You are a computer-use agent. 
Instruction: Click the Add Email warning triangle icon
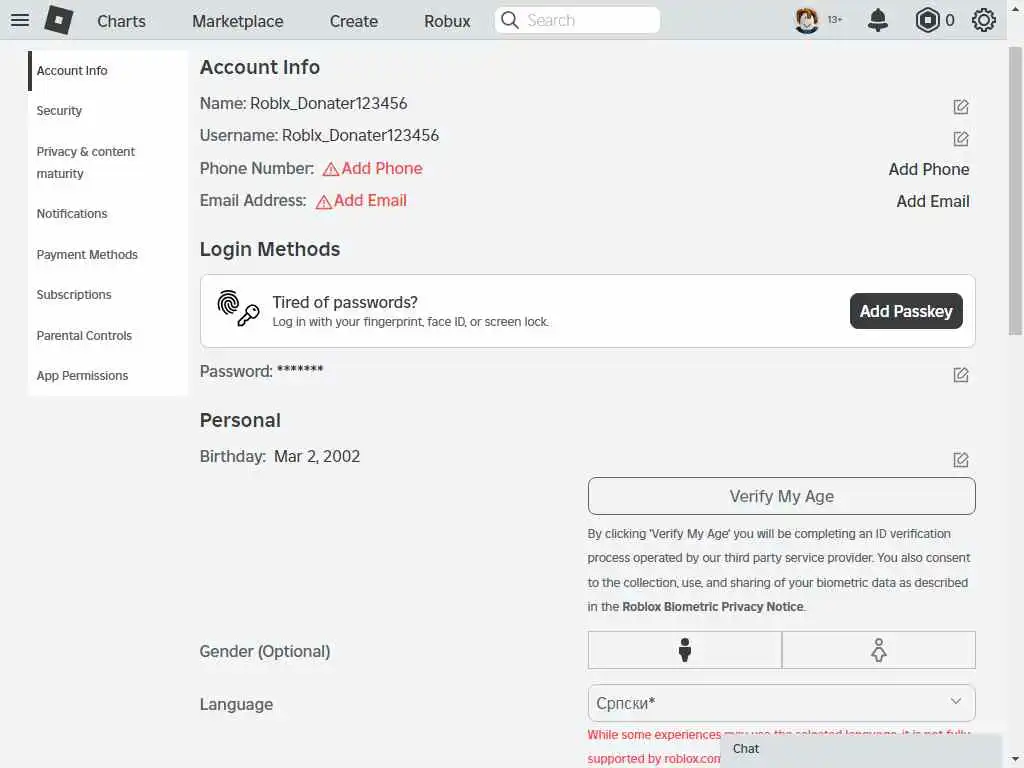click(324, 202)
